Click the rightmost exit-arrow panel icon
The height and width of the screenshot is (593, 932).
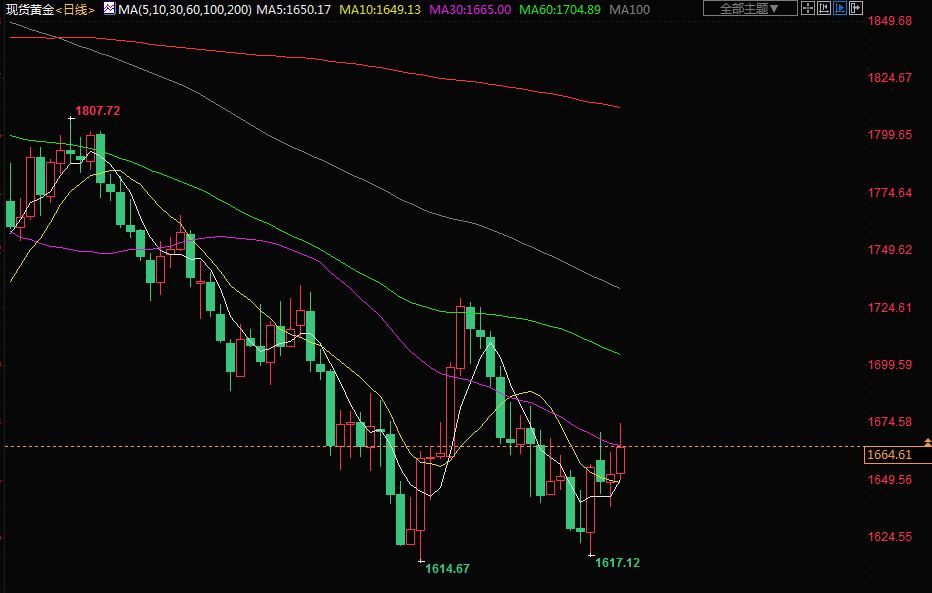click(856, 8)
